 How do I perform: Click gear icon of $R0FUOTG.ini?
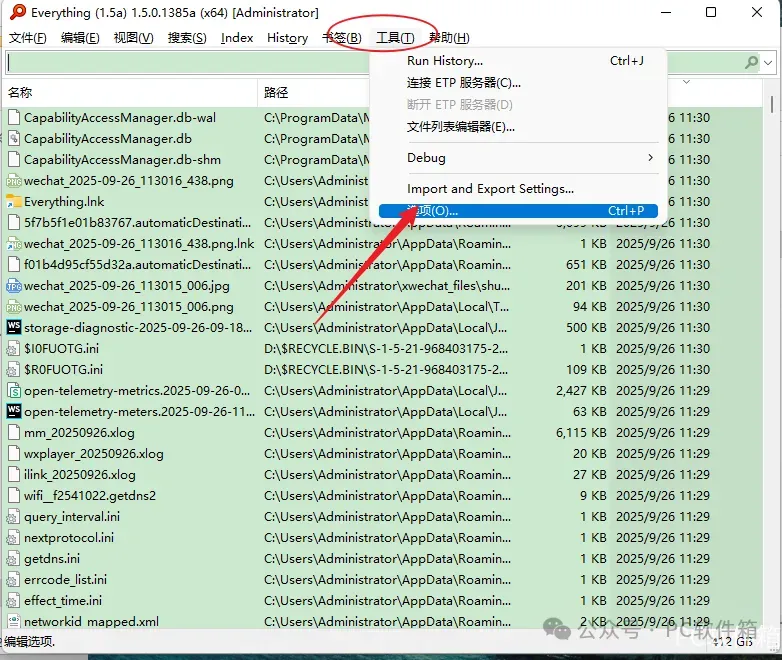pos(13,370)
